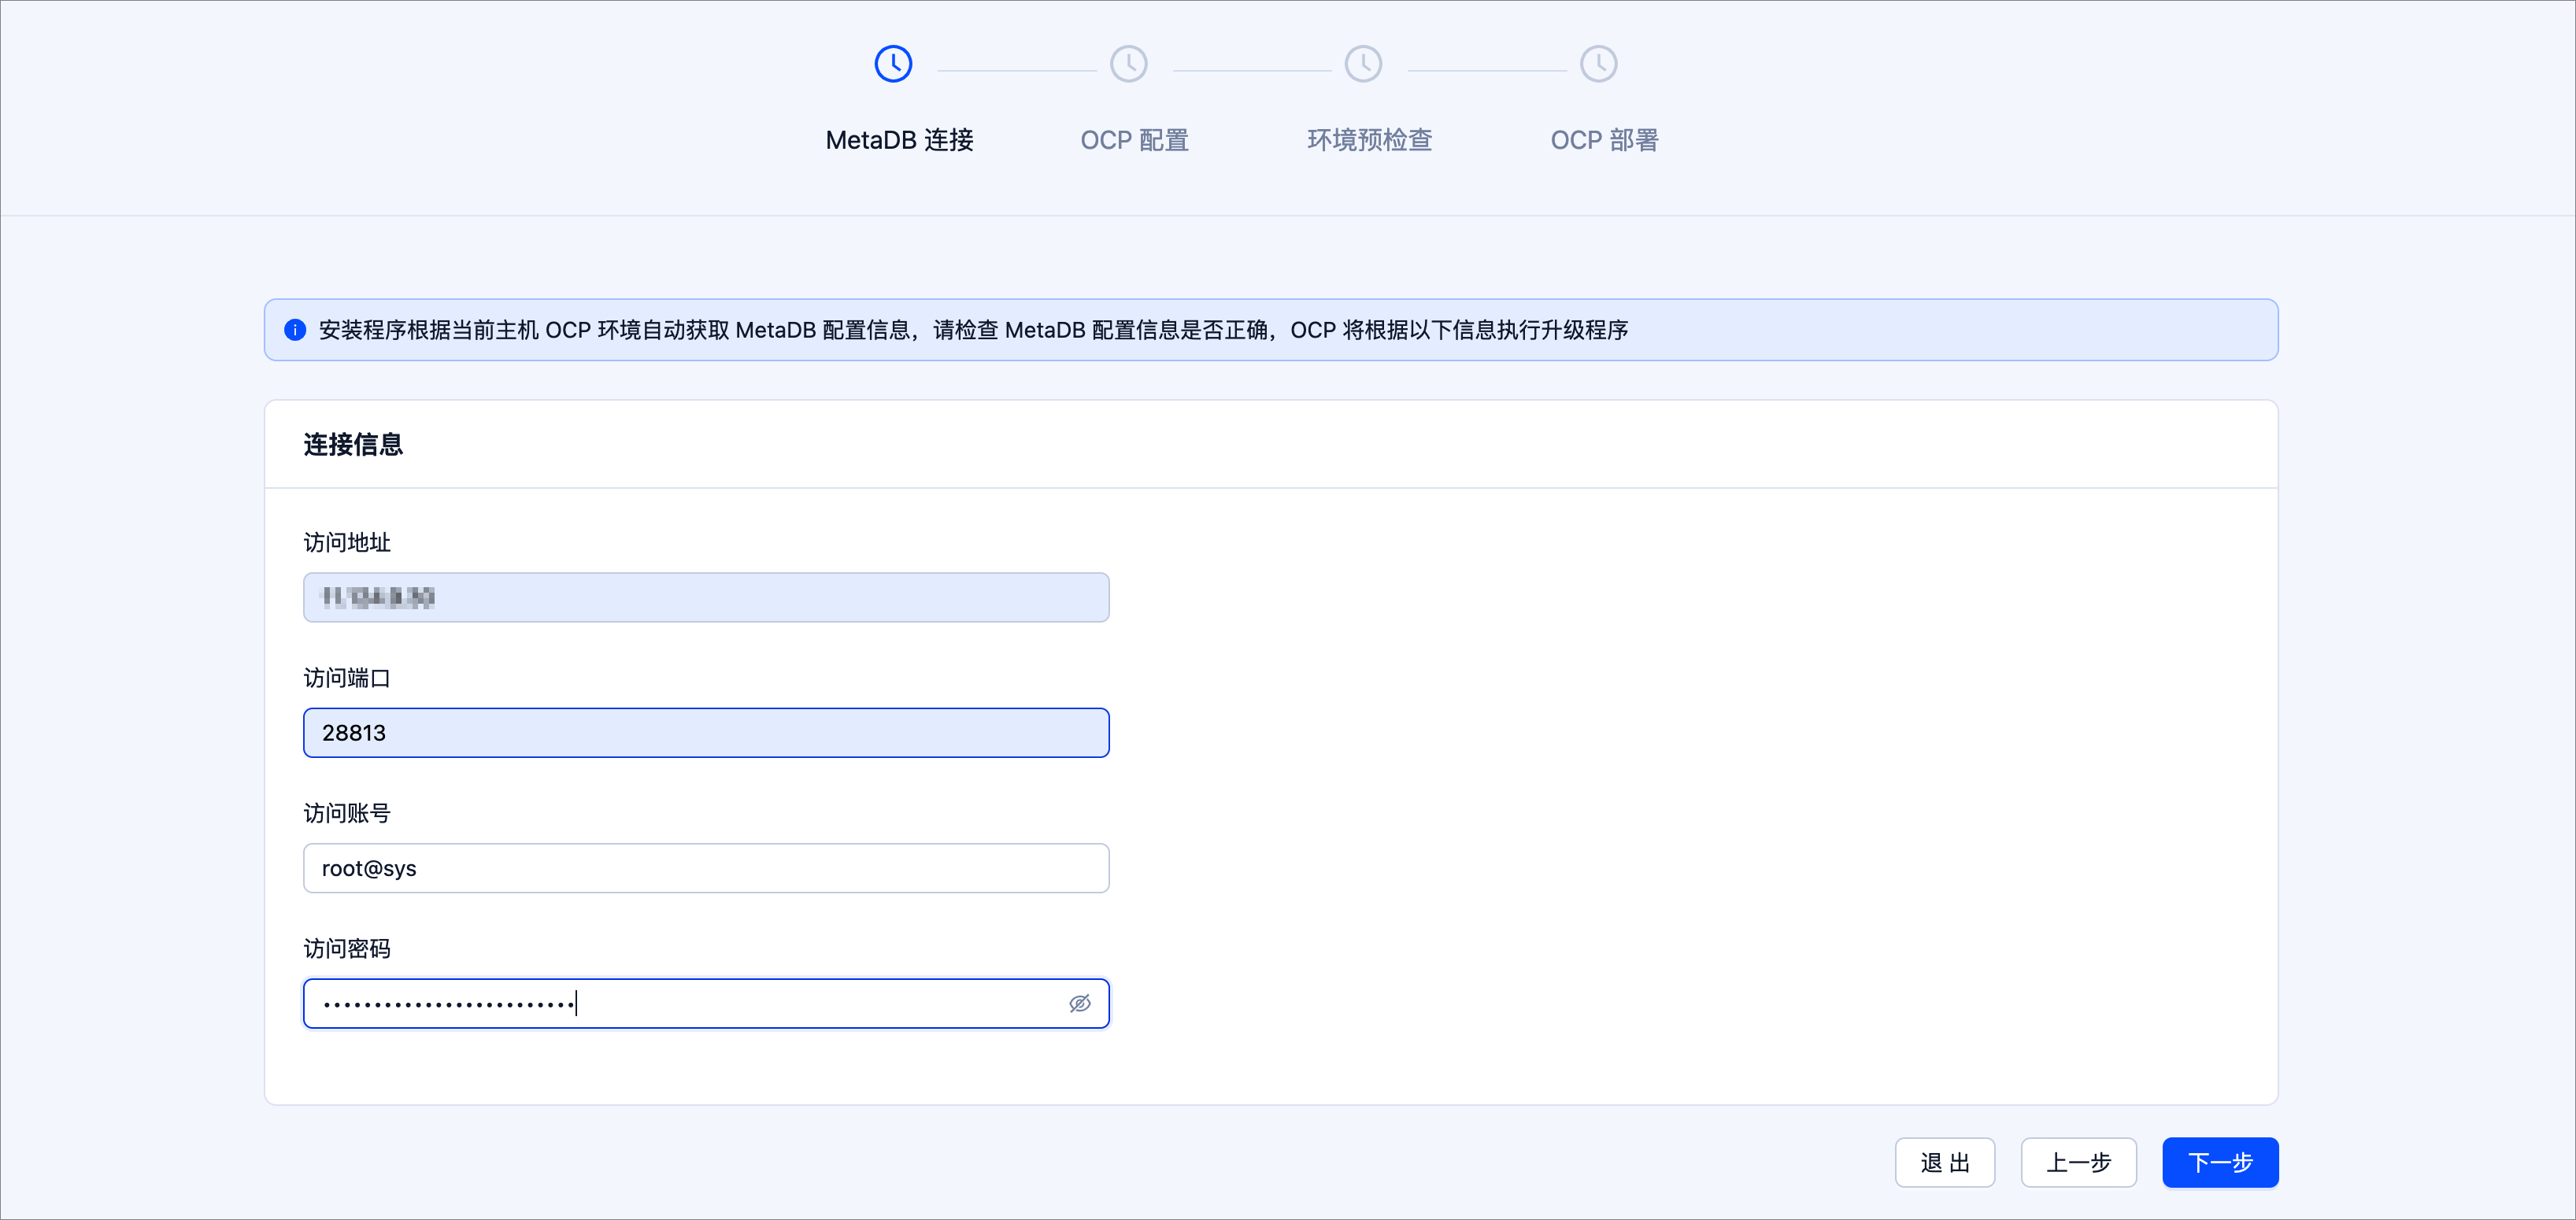Select the 环境预检查 step label
This screenshot has width=2576, height=1220.
pos(1369,140)
